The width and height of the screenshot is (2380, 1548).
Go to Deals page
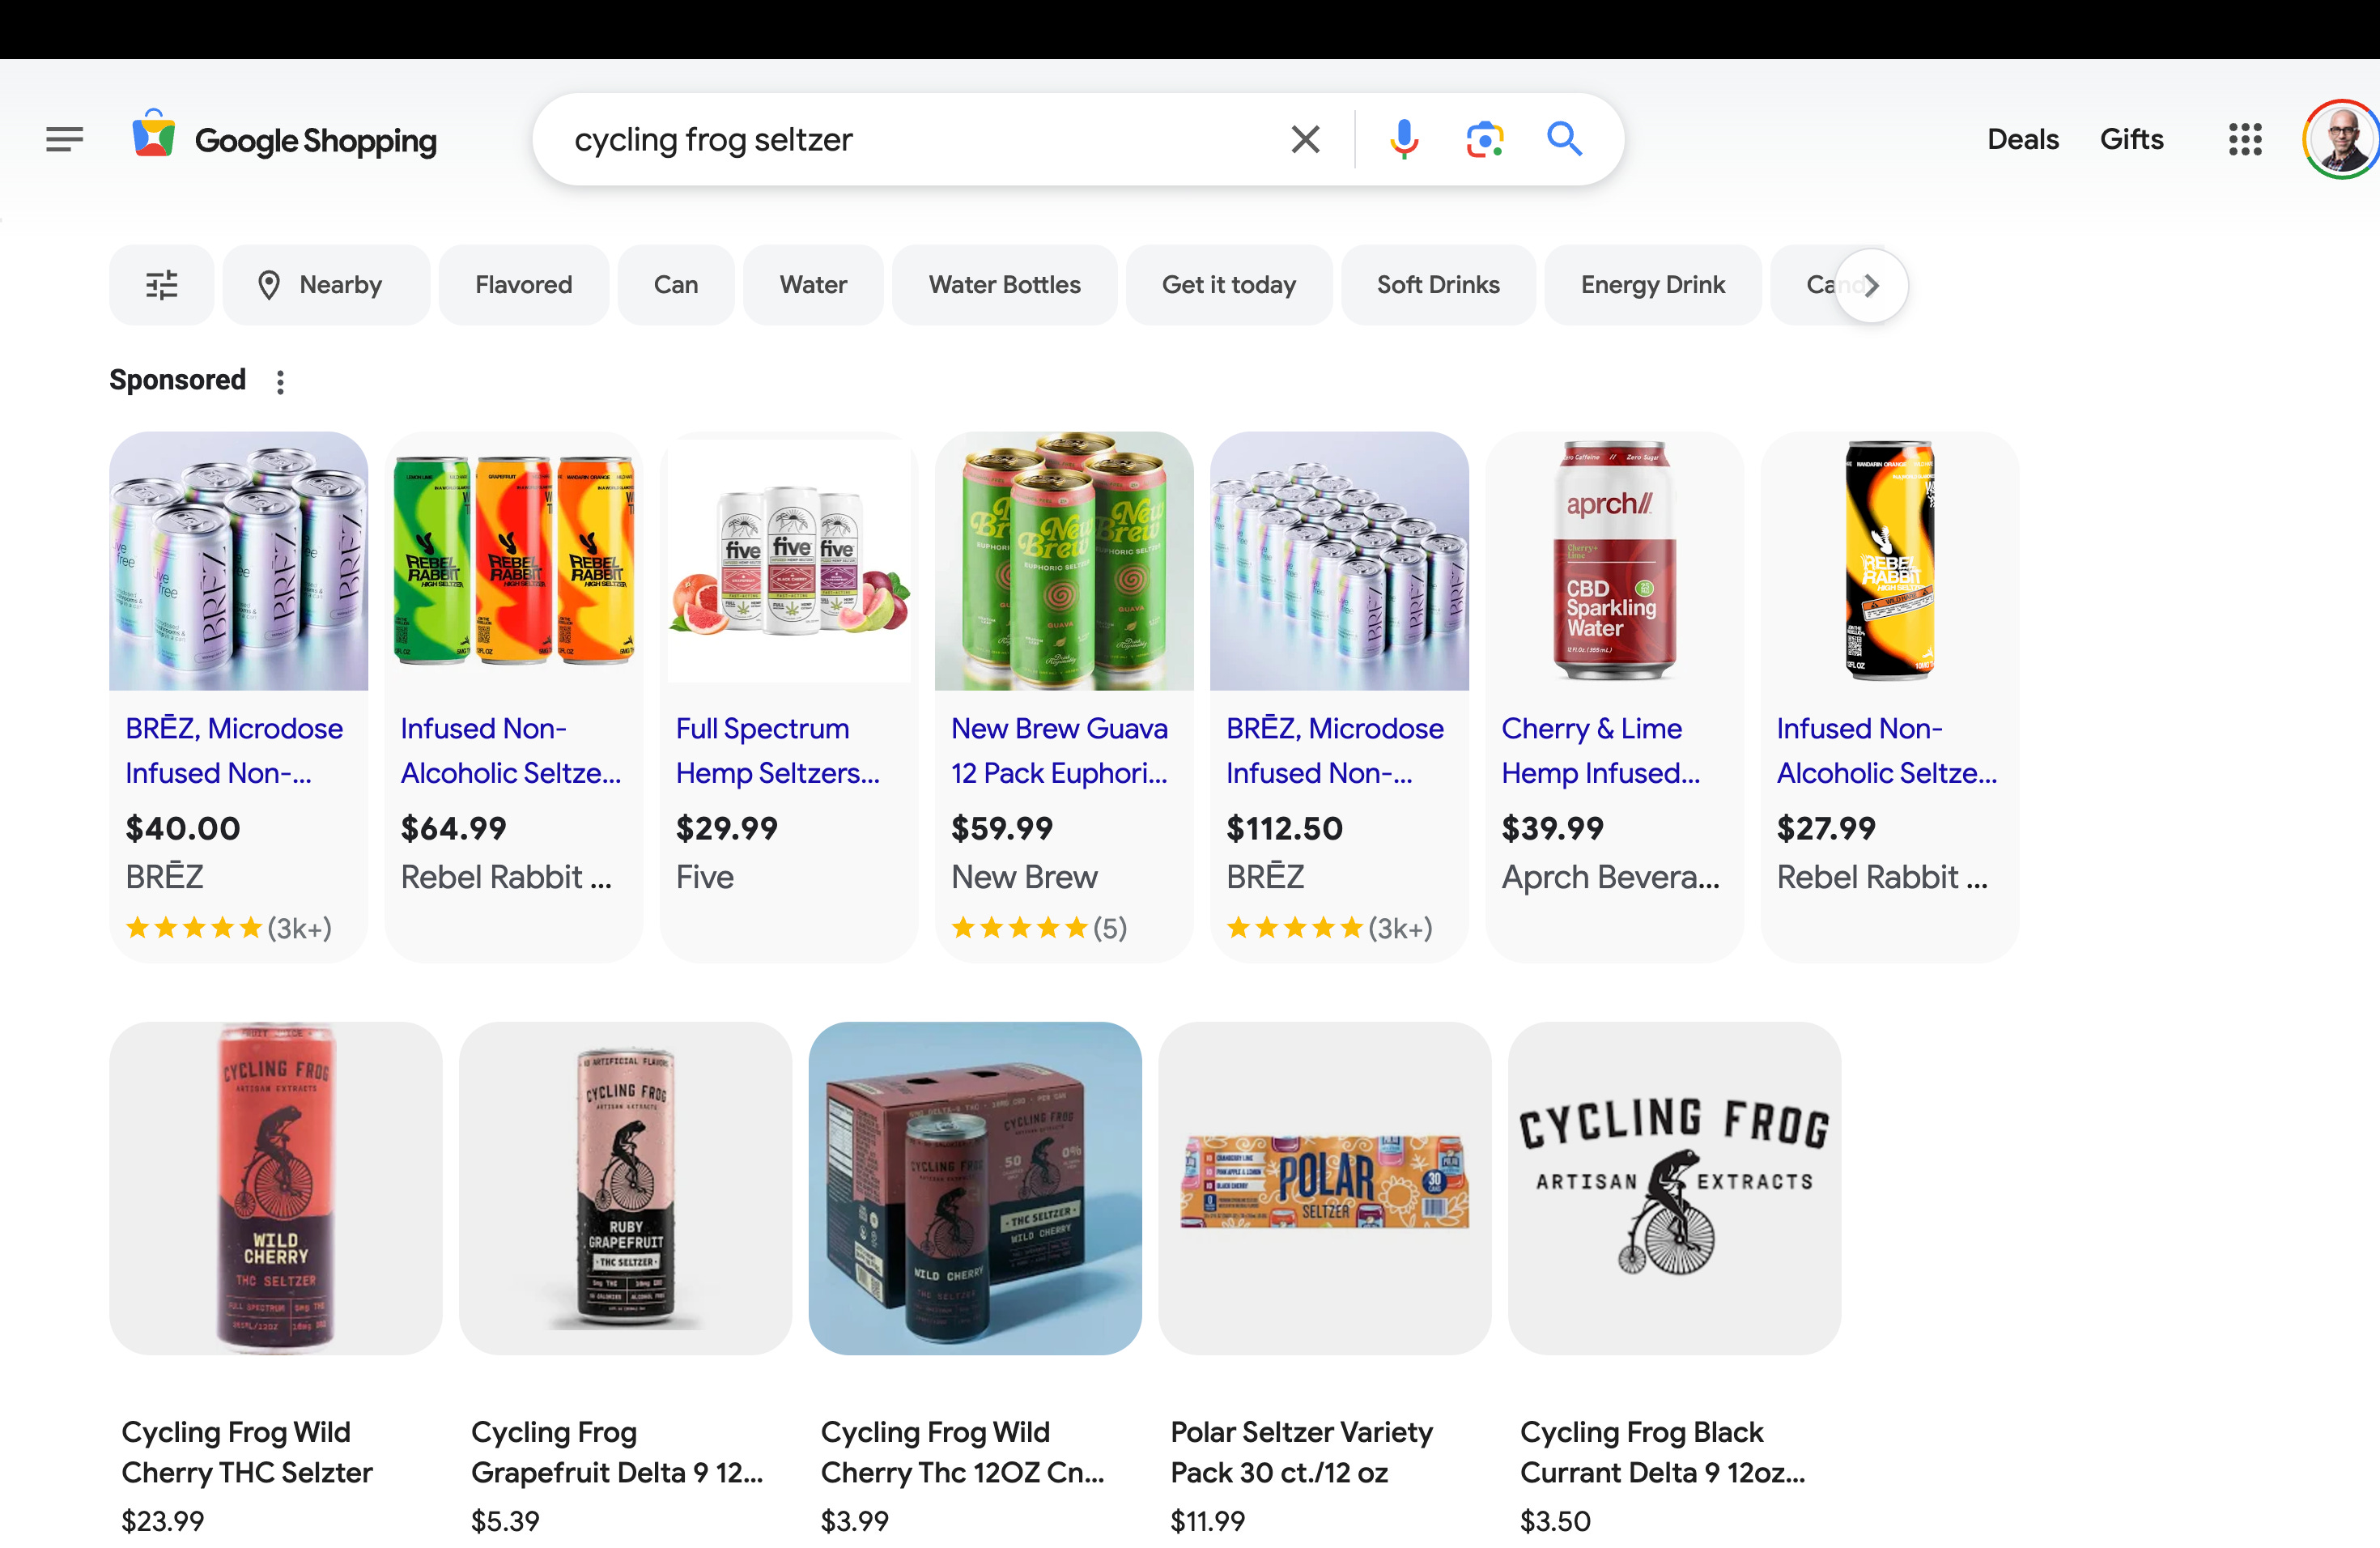pyautogui.click(x=2022, y=139)
